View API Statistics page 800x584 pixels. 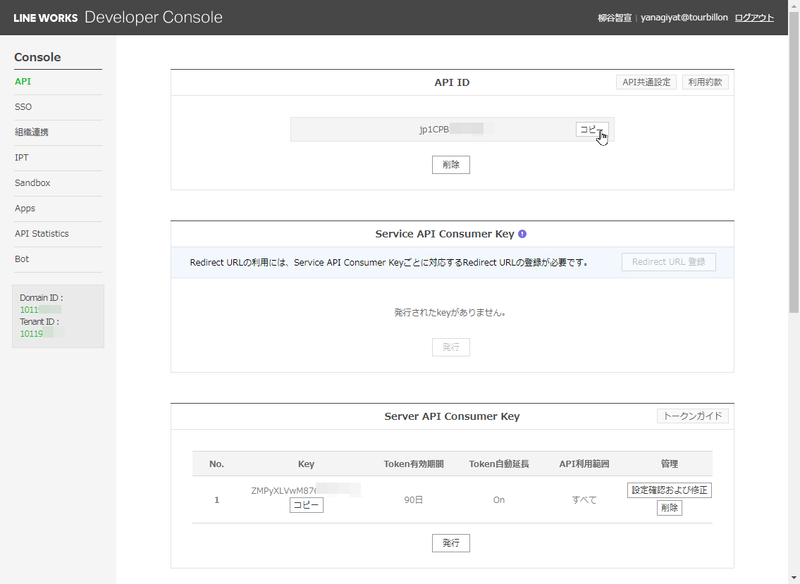point(42,233)
